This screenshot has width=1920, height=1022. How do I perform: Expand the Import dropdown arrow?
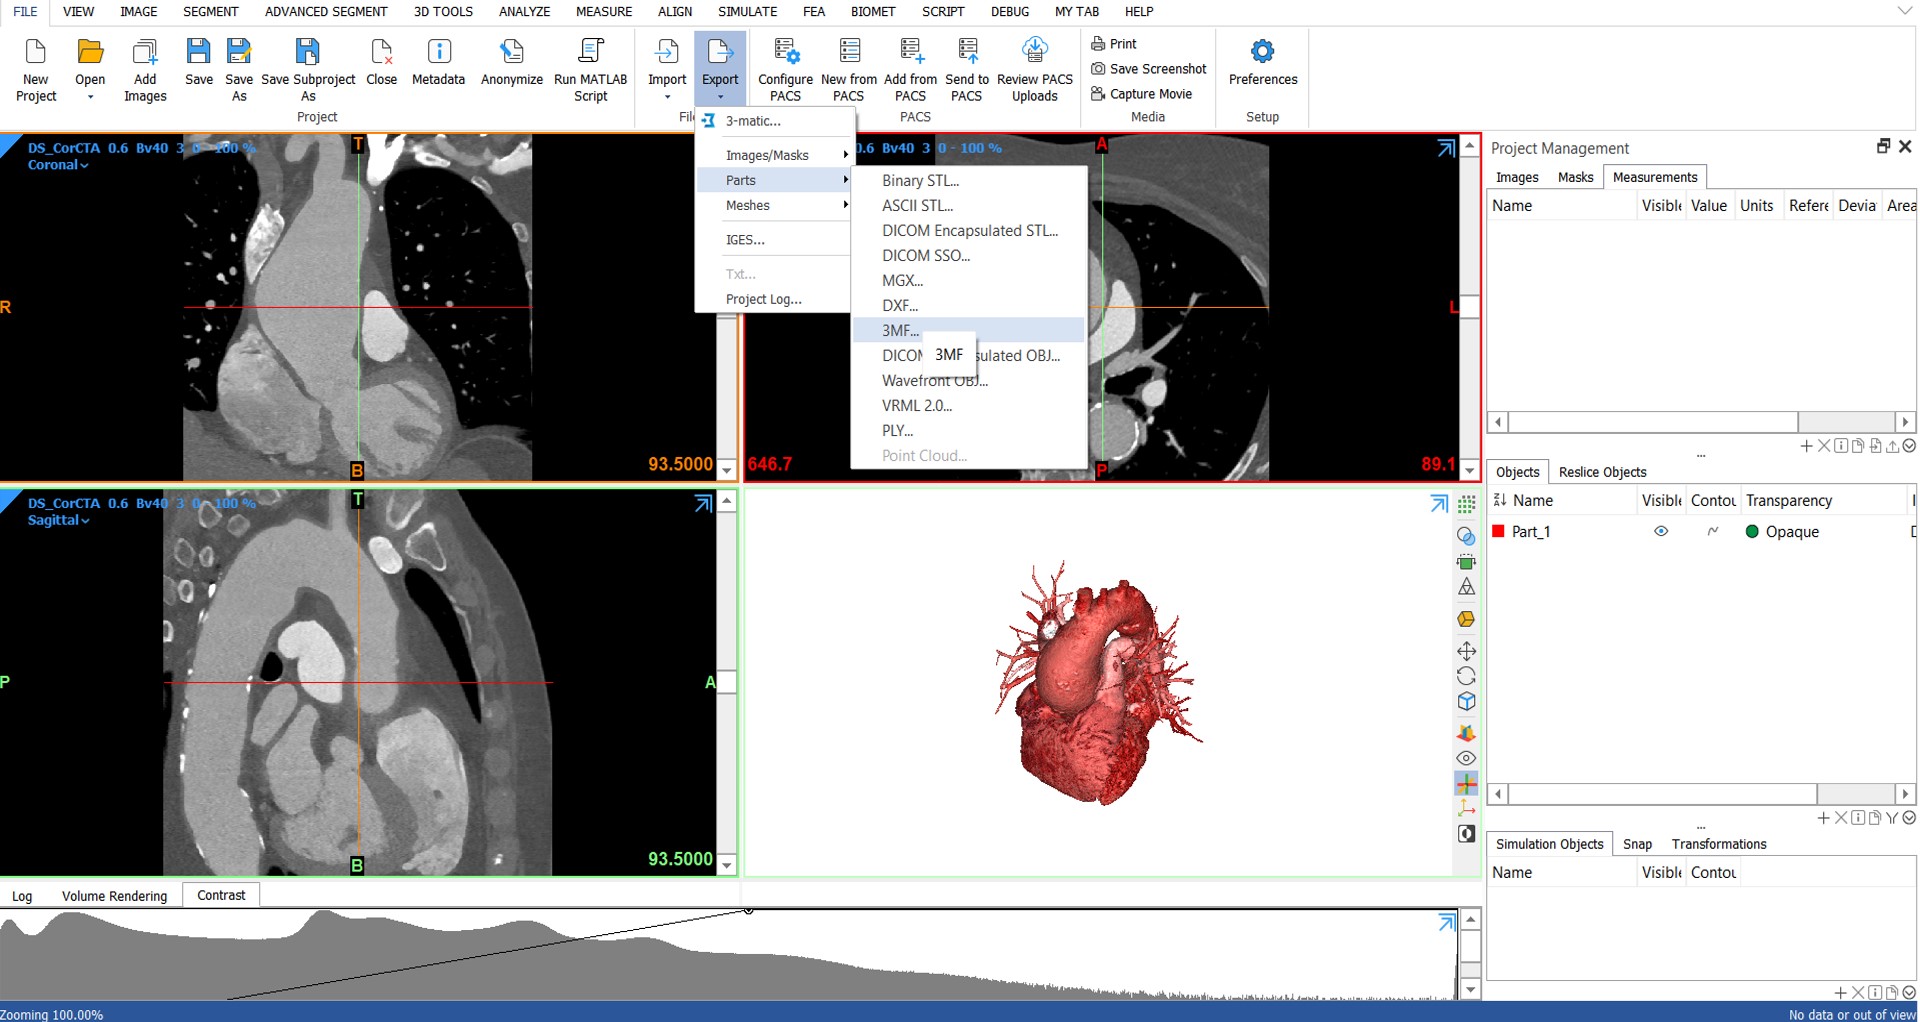667,97
